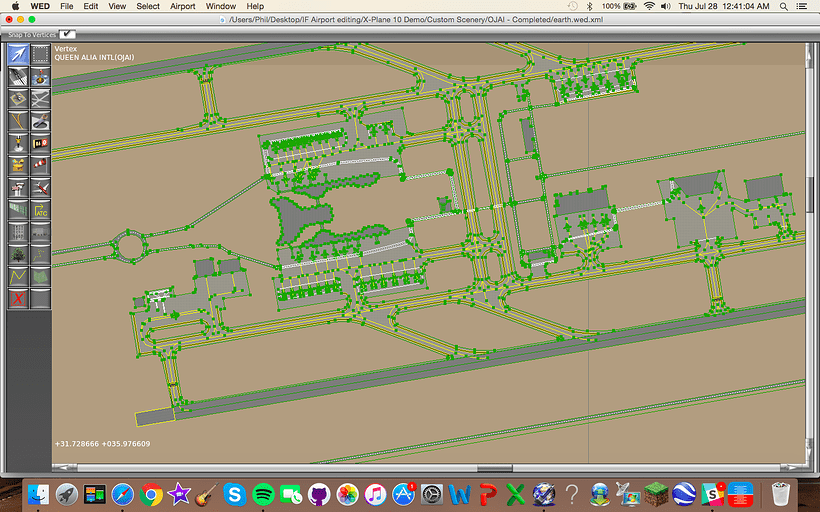Toggle the Snap To Vertices checkbox
Viewport: 820px width, 512px height.
pyautogui.click(x=67, y=34)
